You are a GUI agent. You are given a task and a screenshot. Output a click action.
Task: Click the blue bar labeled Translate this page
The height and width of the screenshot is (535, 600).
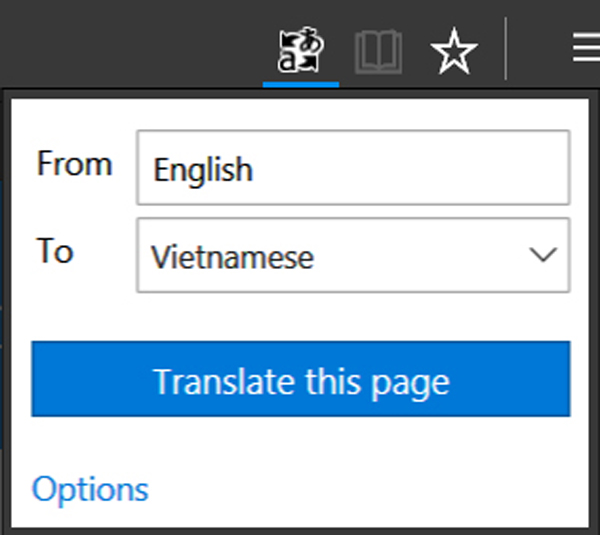tap(301, 380)
